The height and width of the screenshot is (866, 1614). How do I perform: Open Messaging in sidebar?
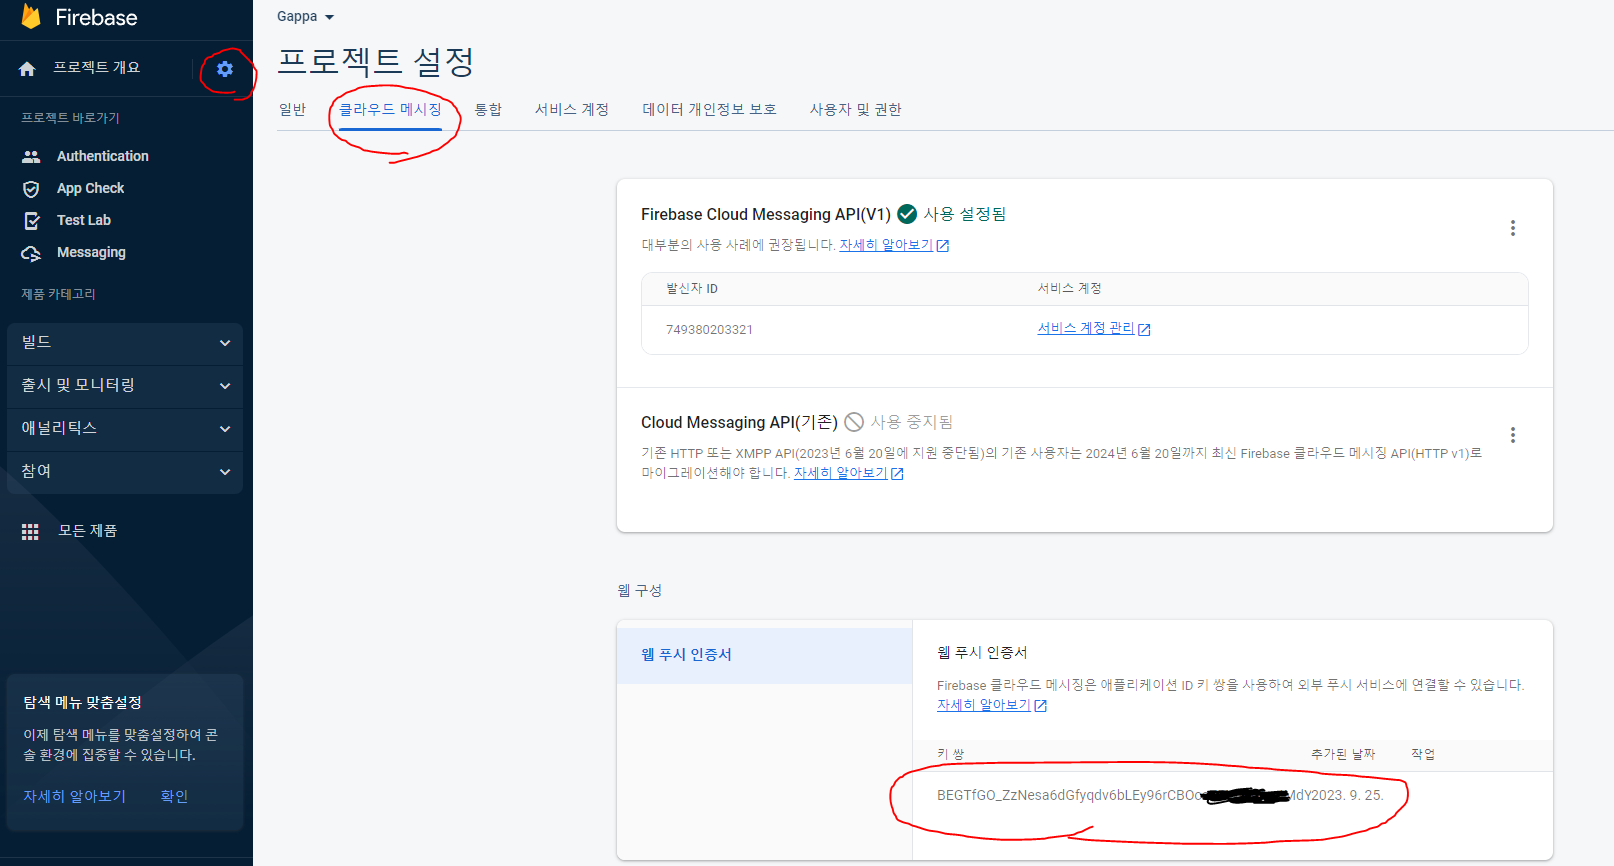coord(91,253)
